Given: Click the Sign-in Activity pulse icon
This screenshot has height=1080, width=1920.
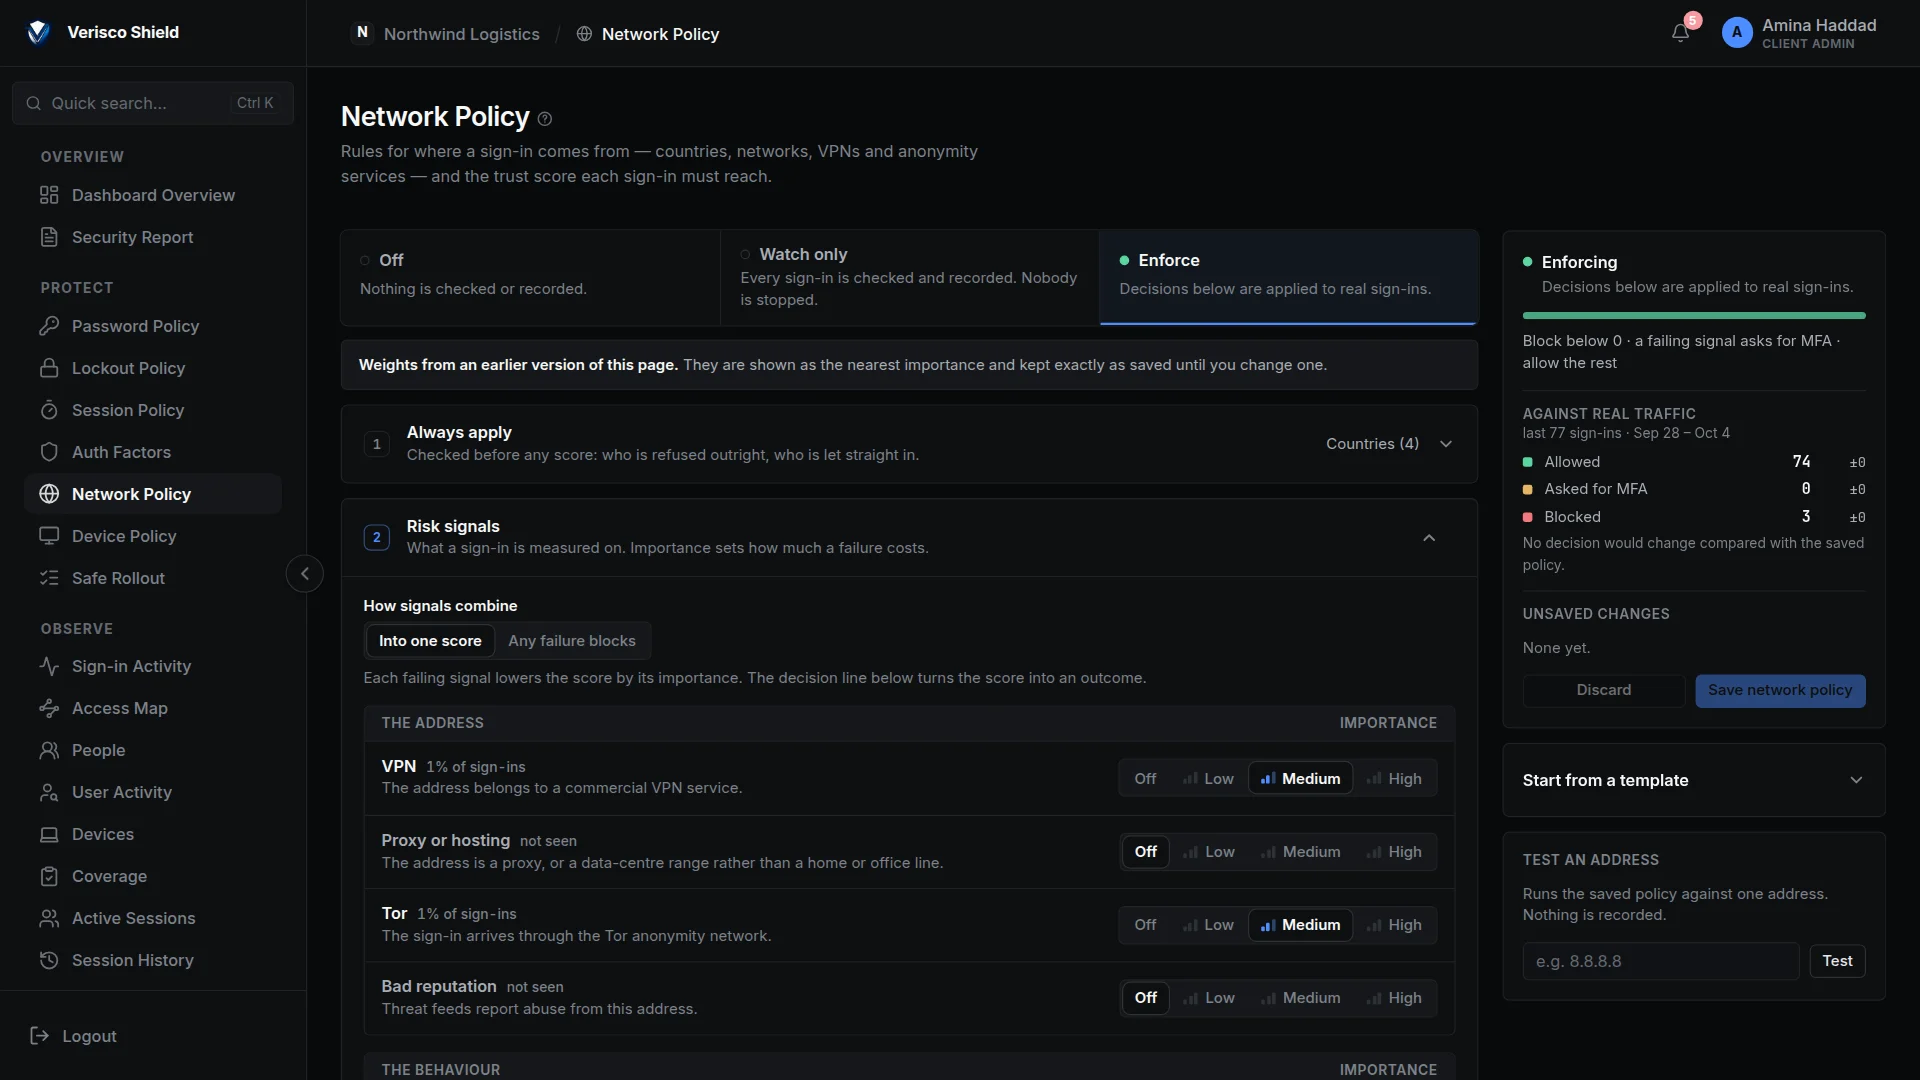Looking at the screenshot, I should 49,666.
